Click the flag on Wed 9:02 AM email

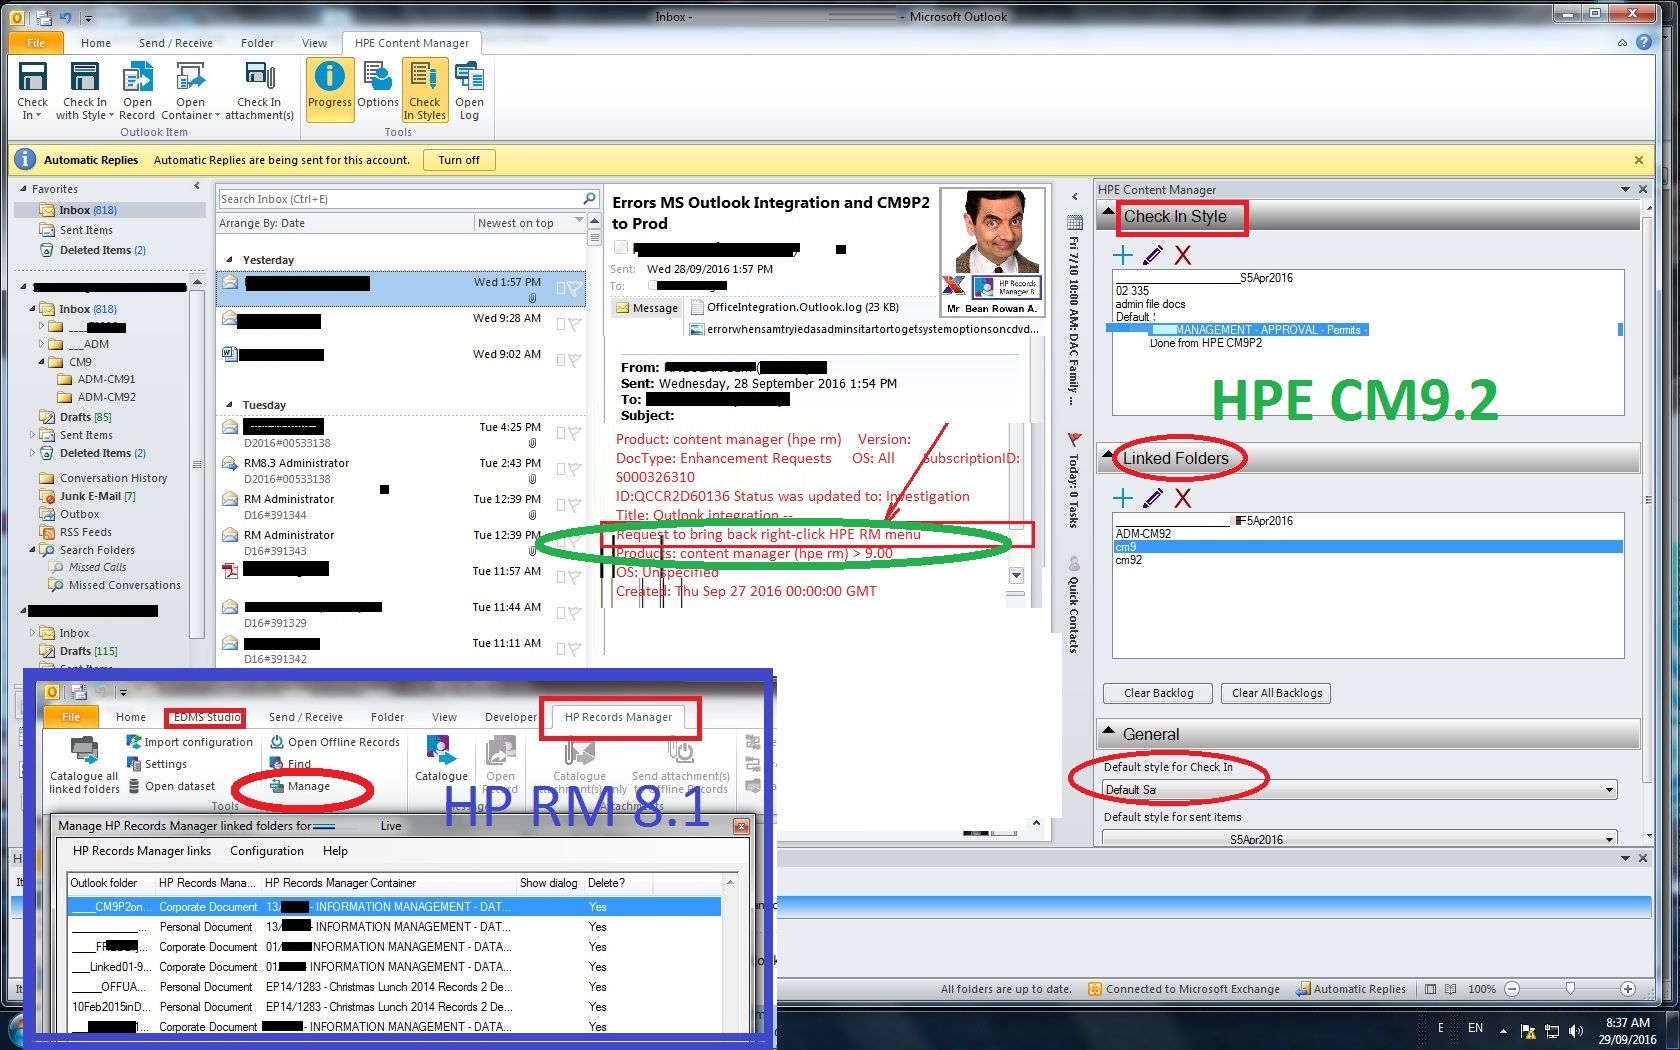click(574, 360)
